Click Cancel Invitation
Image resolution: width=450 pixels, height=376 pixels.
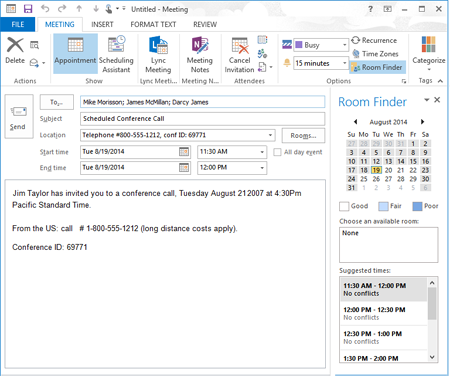coord(239,53)
